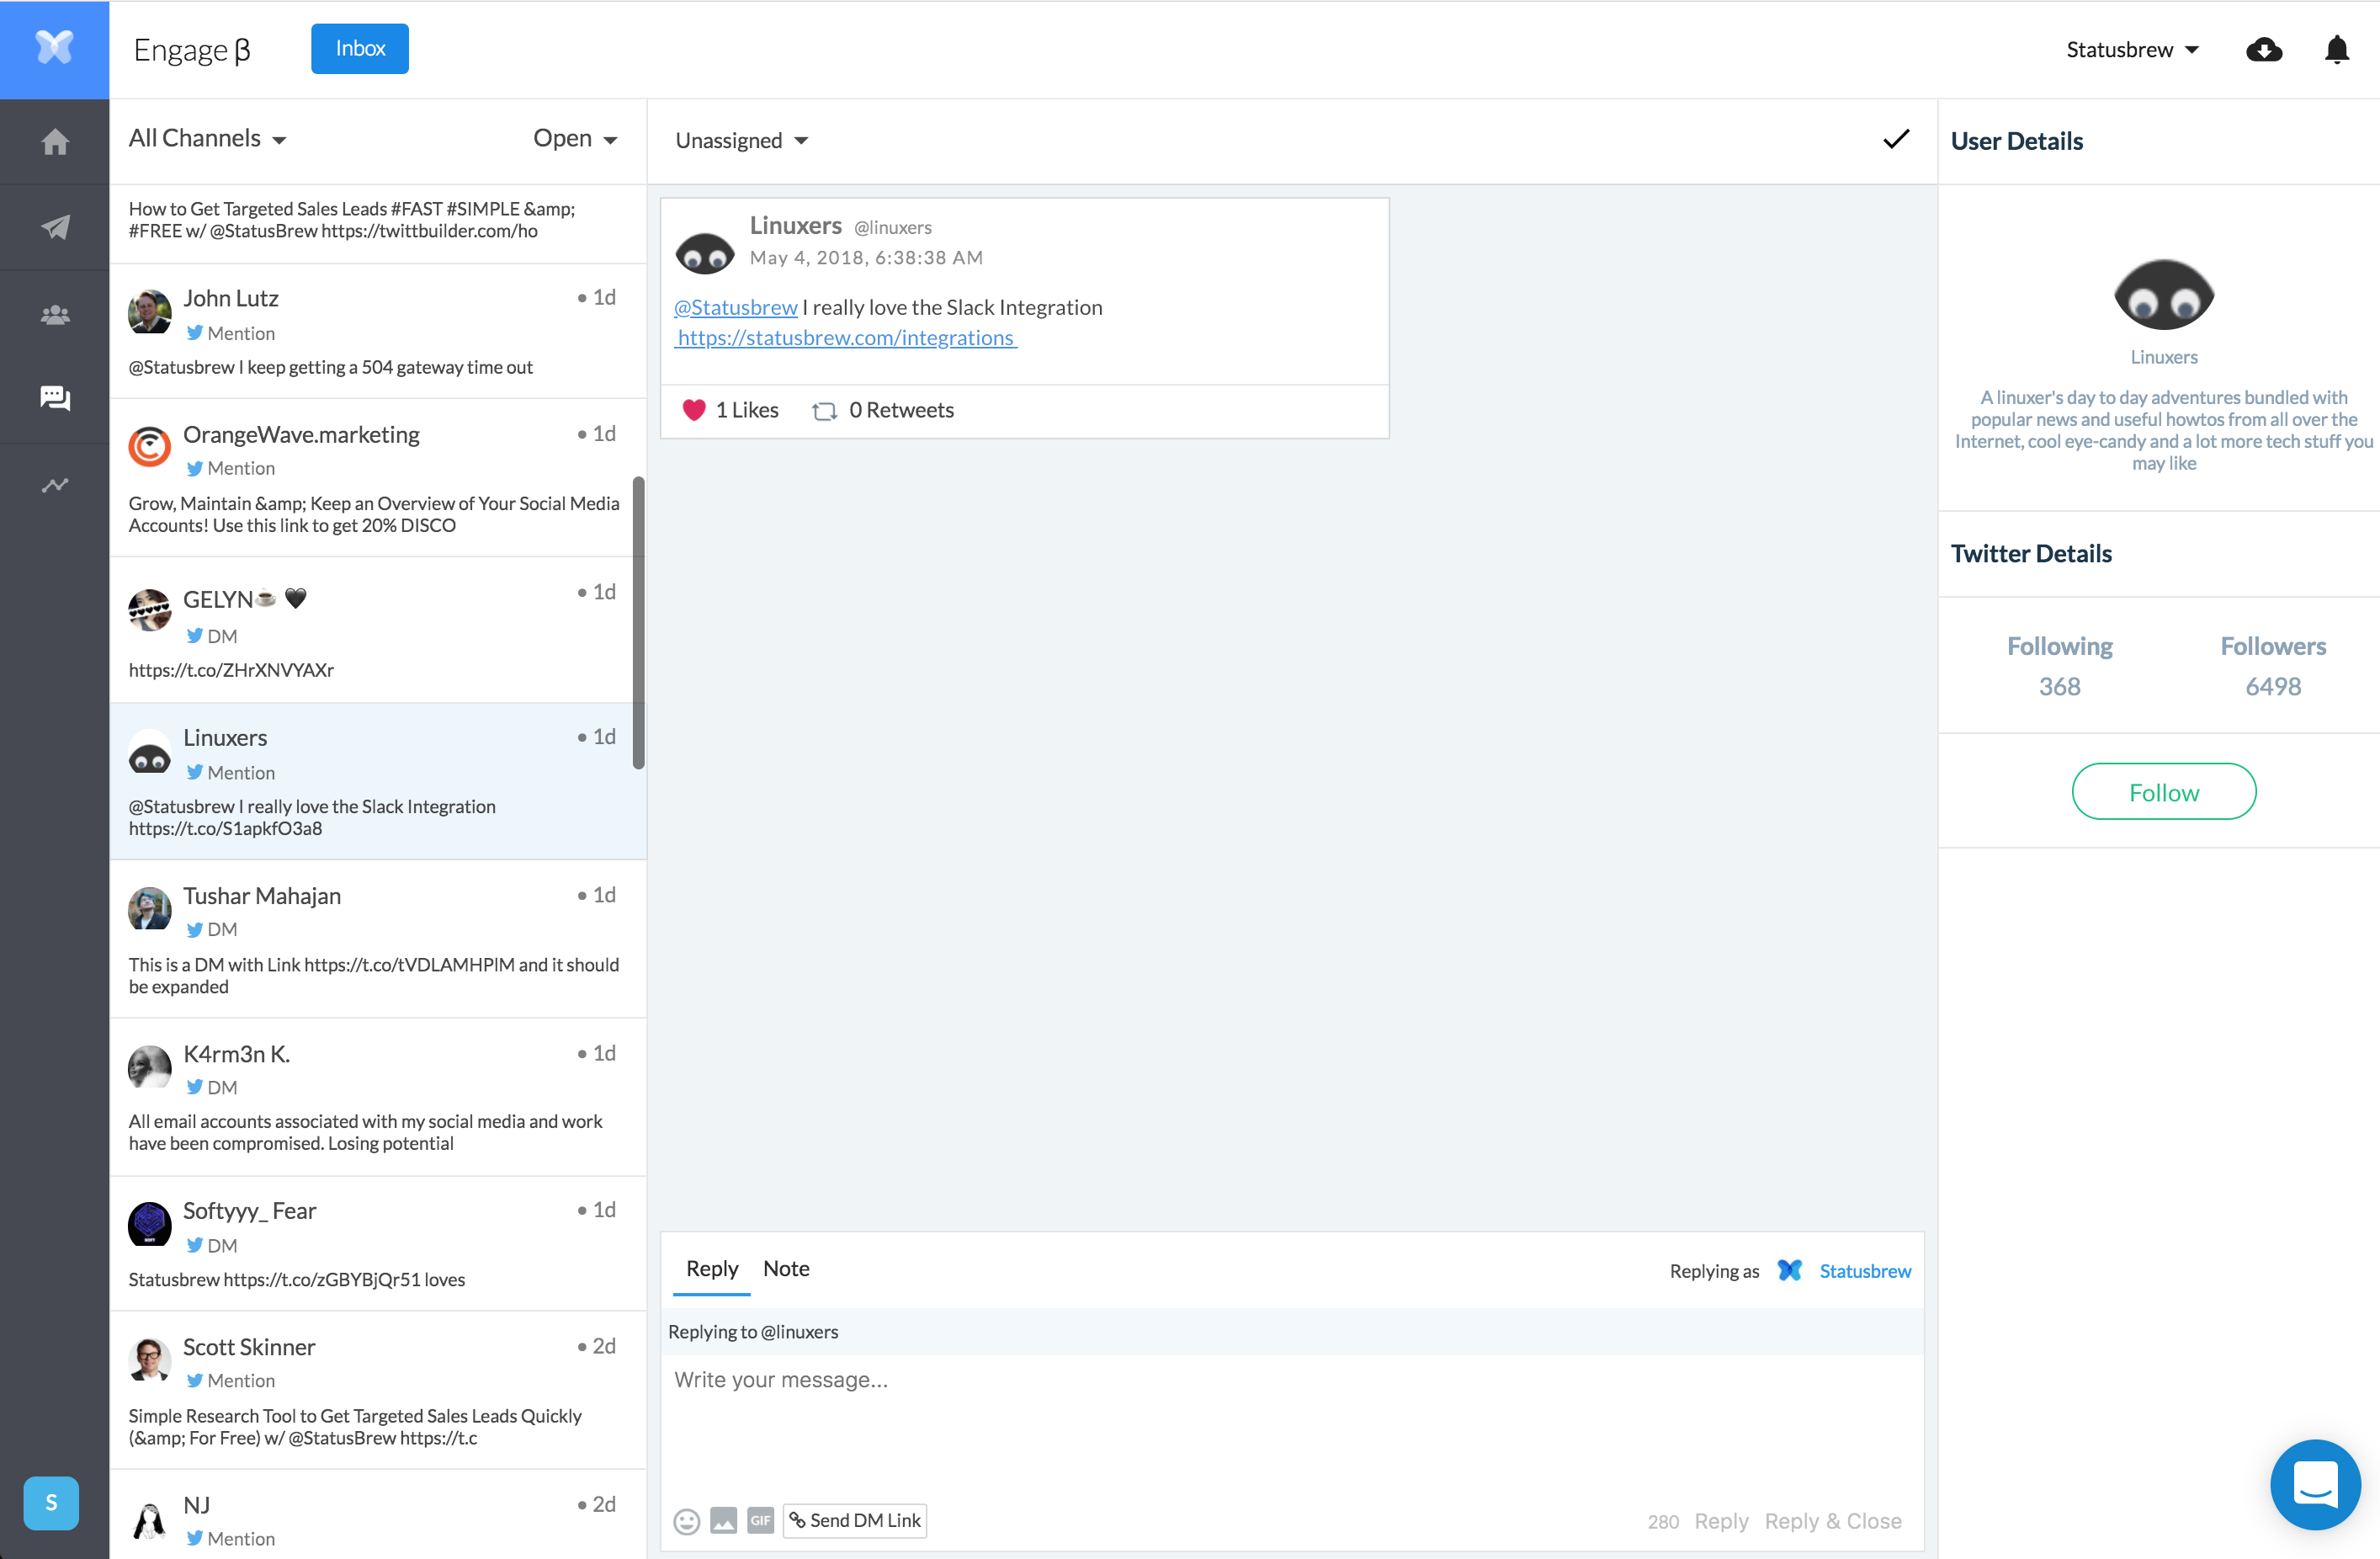Attach a GIF to the reply

pos(760,1521)
